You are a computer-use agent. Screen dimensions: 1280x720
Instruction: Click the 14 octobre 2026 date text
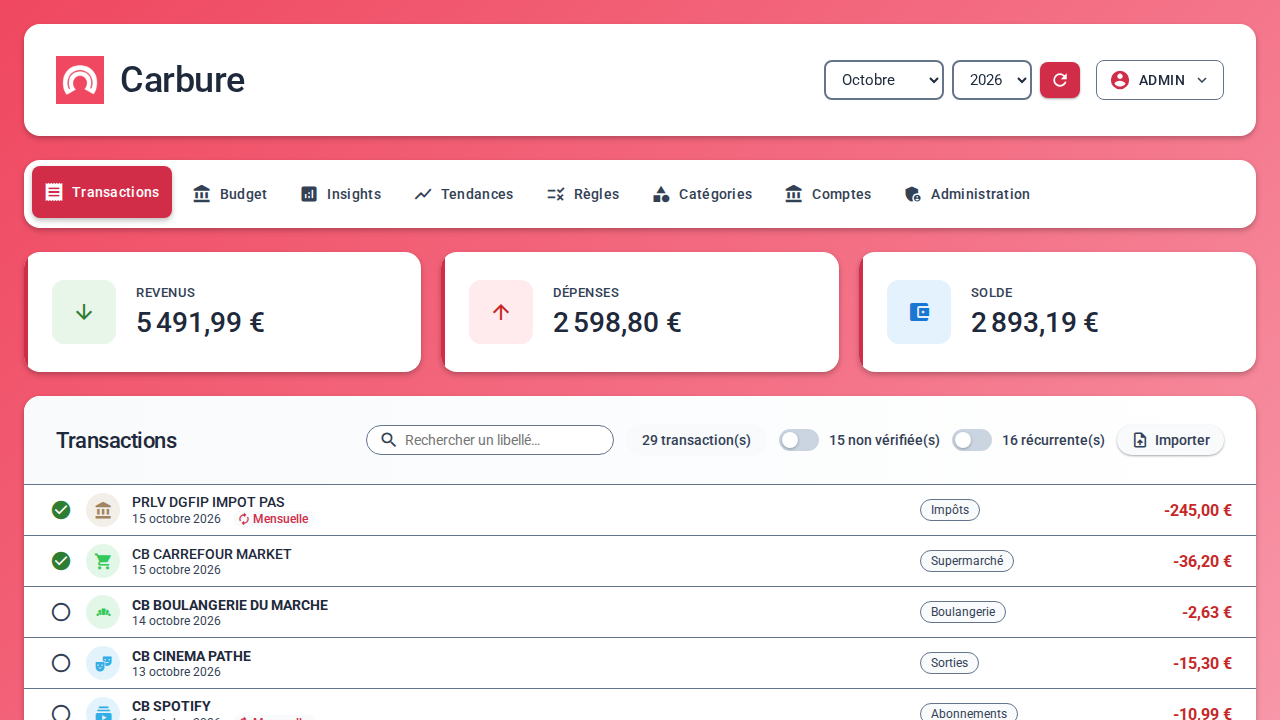tap(176, 621)
